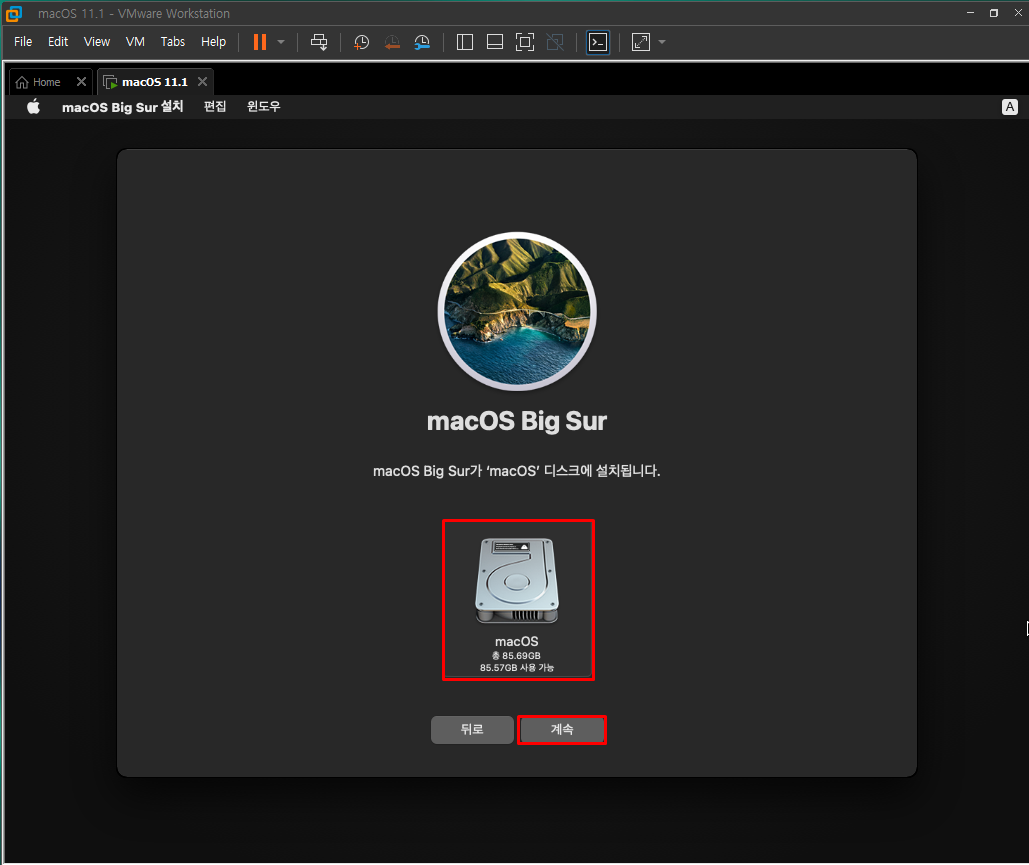Send Ctrl+Alt+Del to the VM
The image size is (1029, 865).
click(319, 42)
